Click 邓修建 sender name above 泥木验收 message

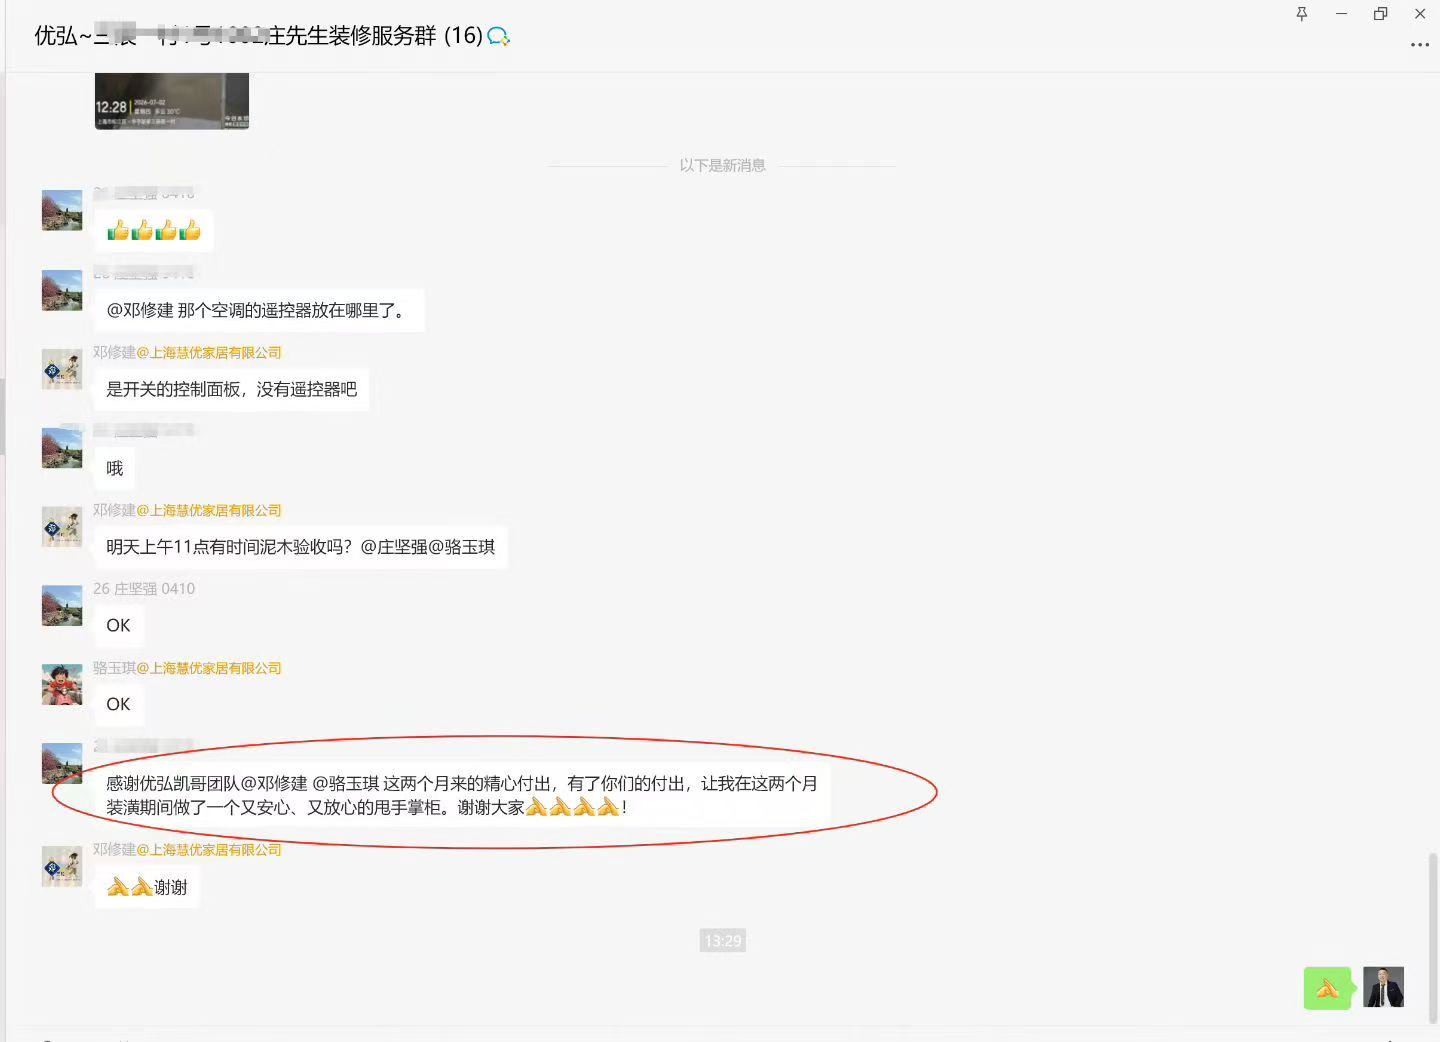pos(187,510)
